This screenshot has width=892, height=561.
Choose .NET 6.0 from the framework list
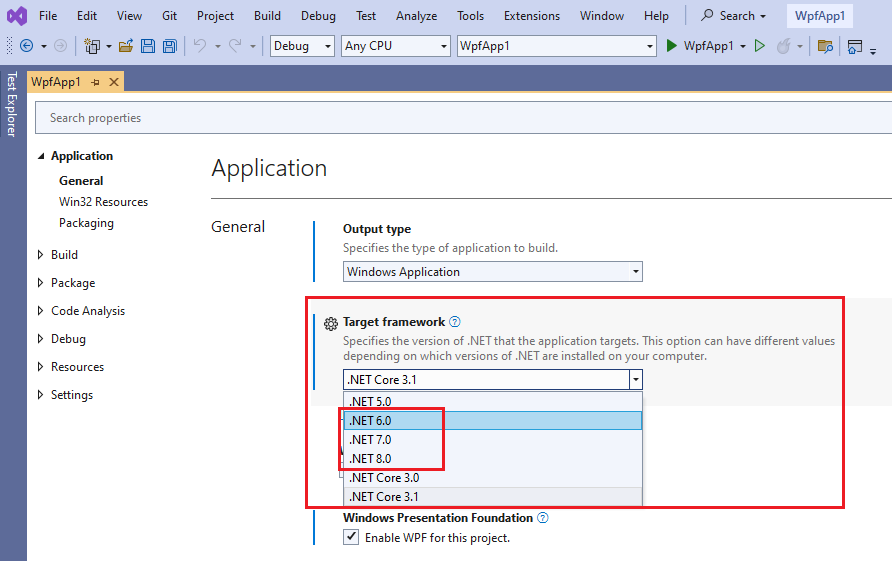coord(493,420)
